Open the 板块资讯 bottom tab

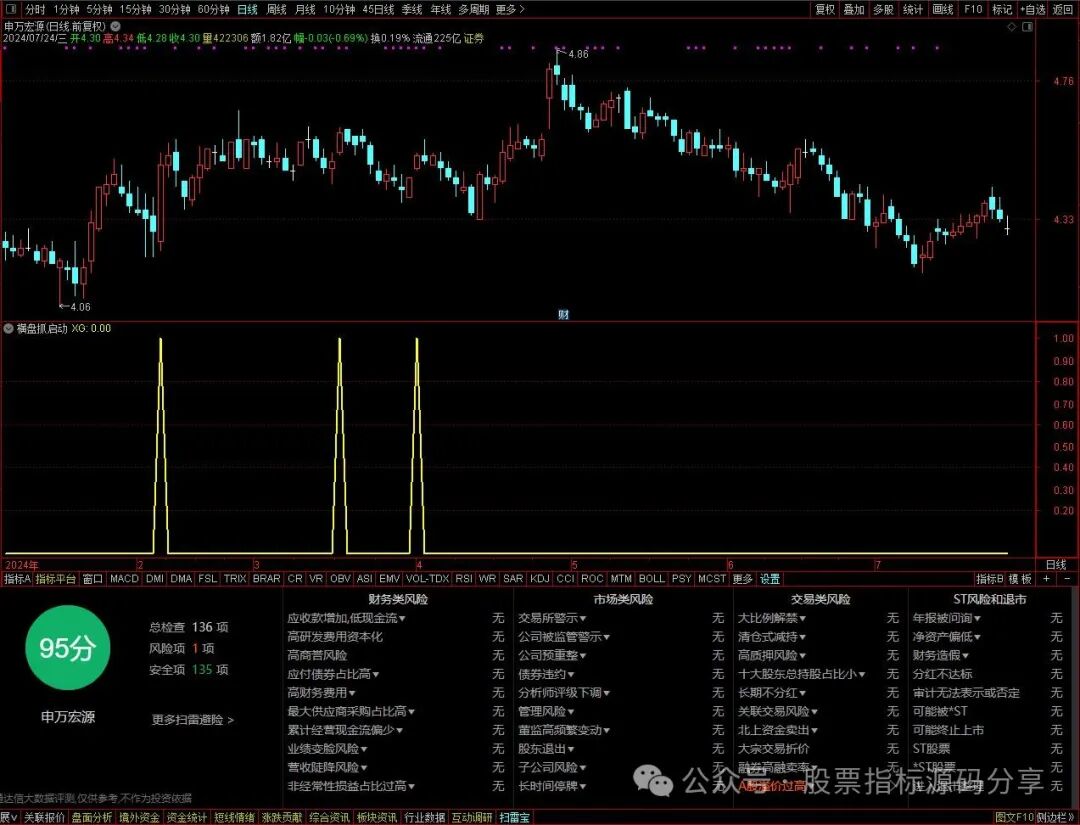[377, 817]
